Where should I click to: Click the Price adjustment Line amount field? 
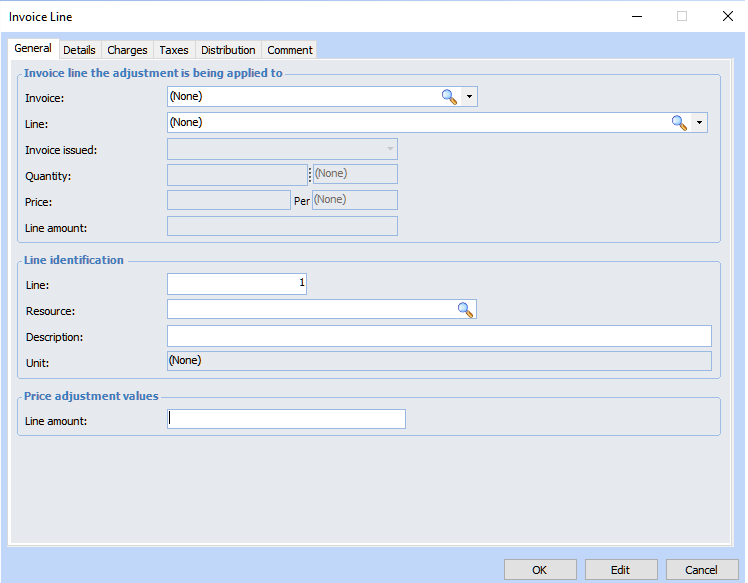coord(286,419)
